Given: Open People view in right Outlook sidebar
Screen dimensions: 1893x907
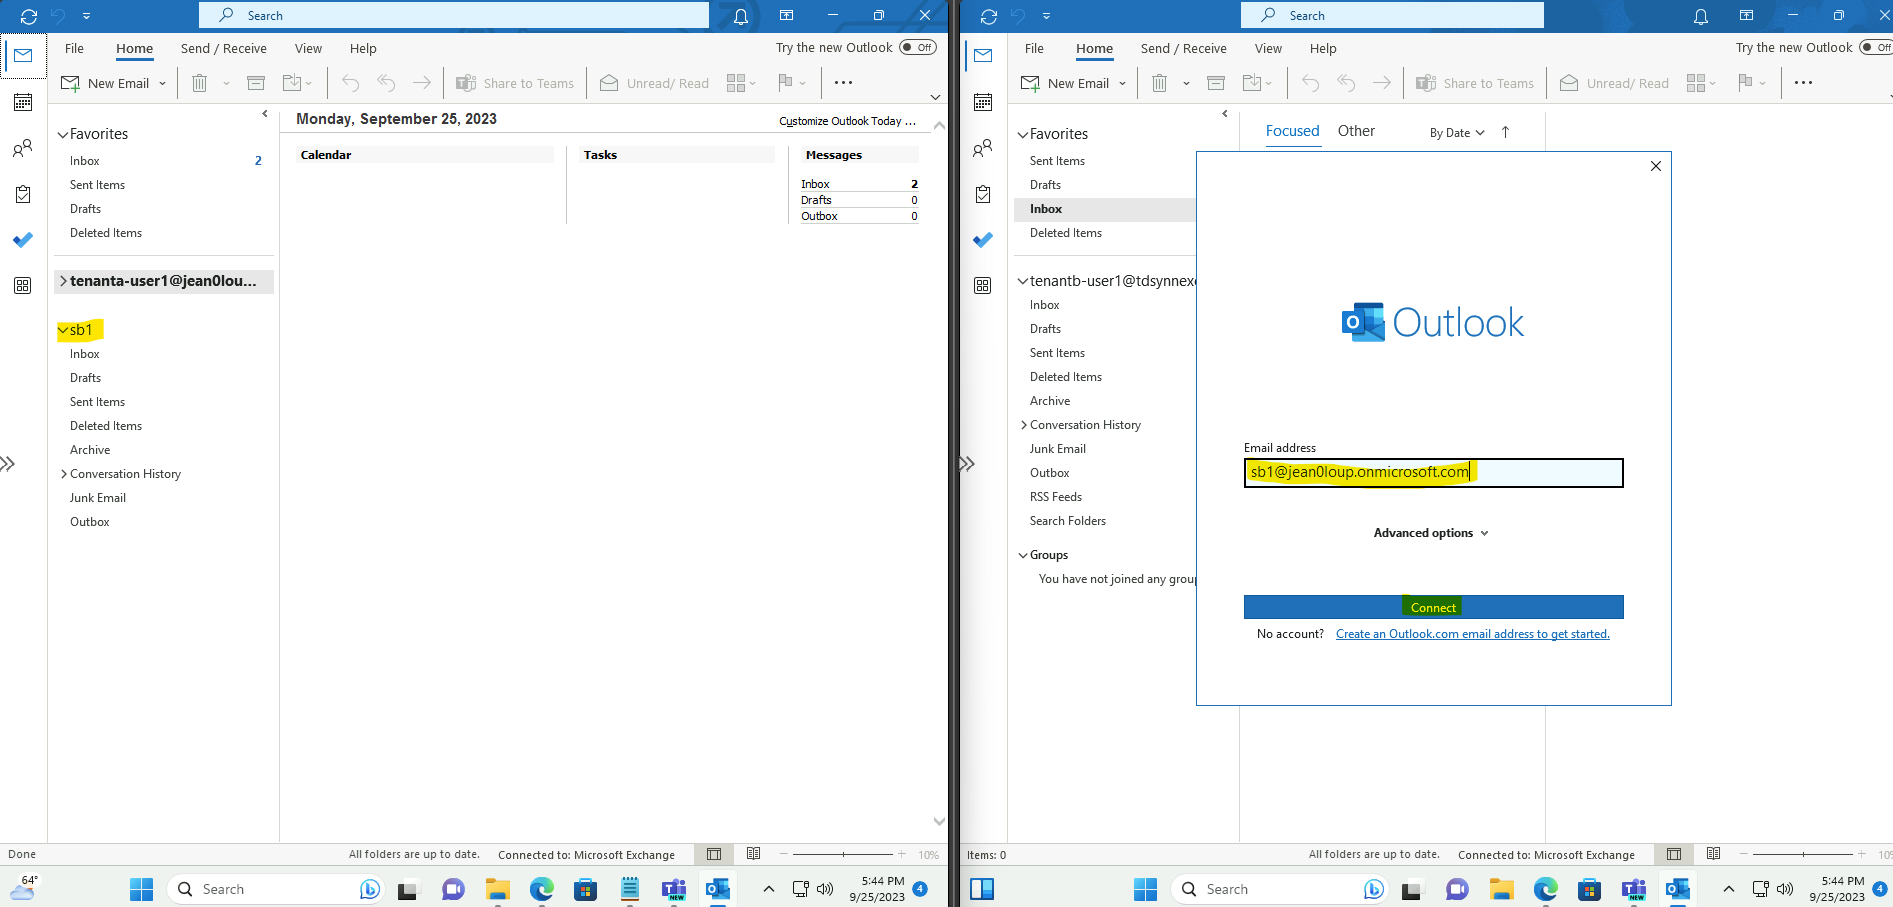Looking at the screenshot, I should (983, 148).
